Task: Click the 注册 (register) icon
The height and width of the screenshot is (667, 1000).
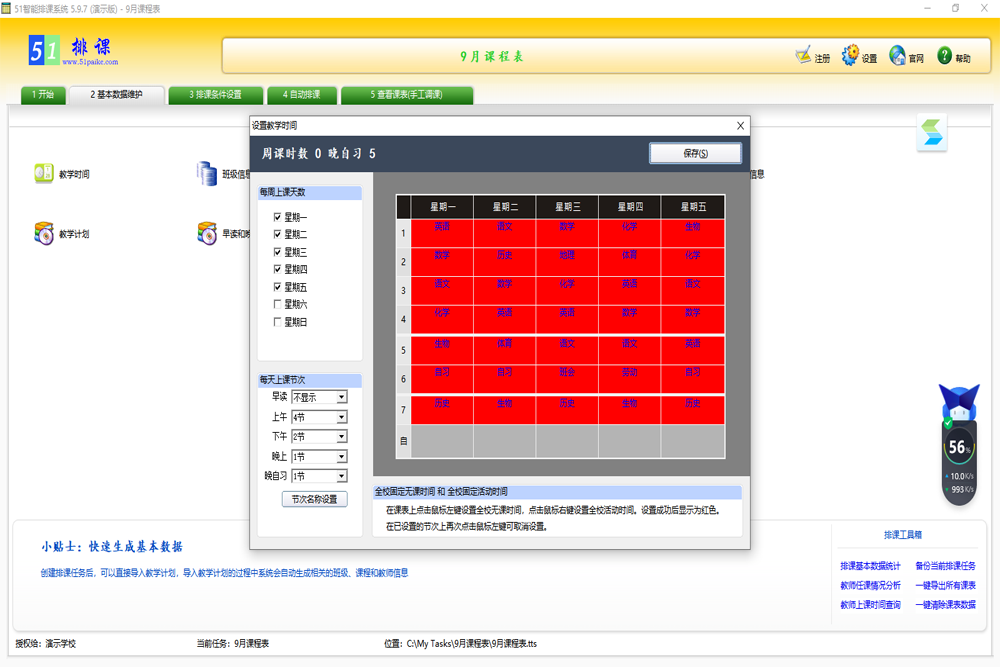Action: click(804, 56)
